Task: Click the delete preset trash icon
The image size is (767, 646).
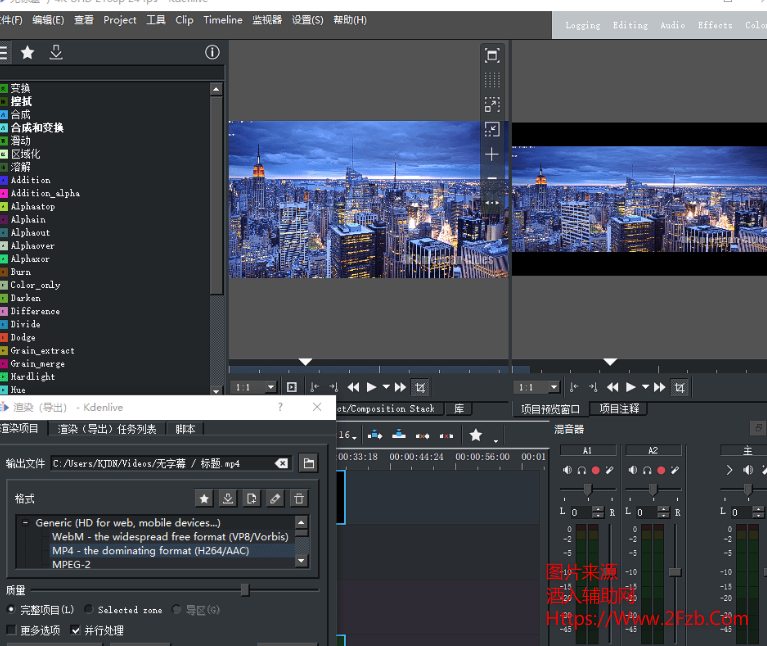Action: click(x=298, y=498)
